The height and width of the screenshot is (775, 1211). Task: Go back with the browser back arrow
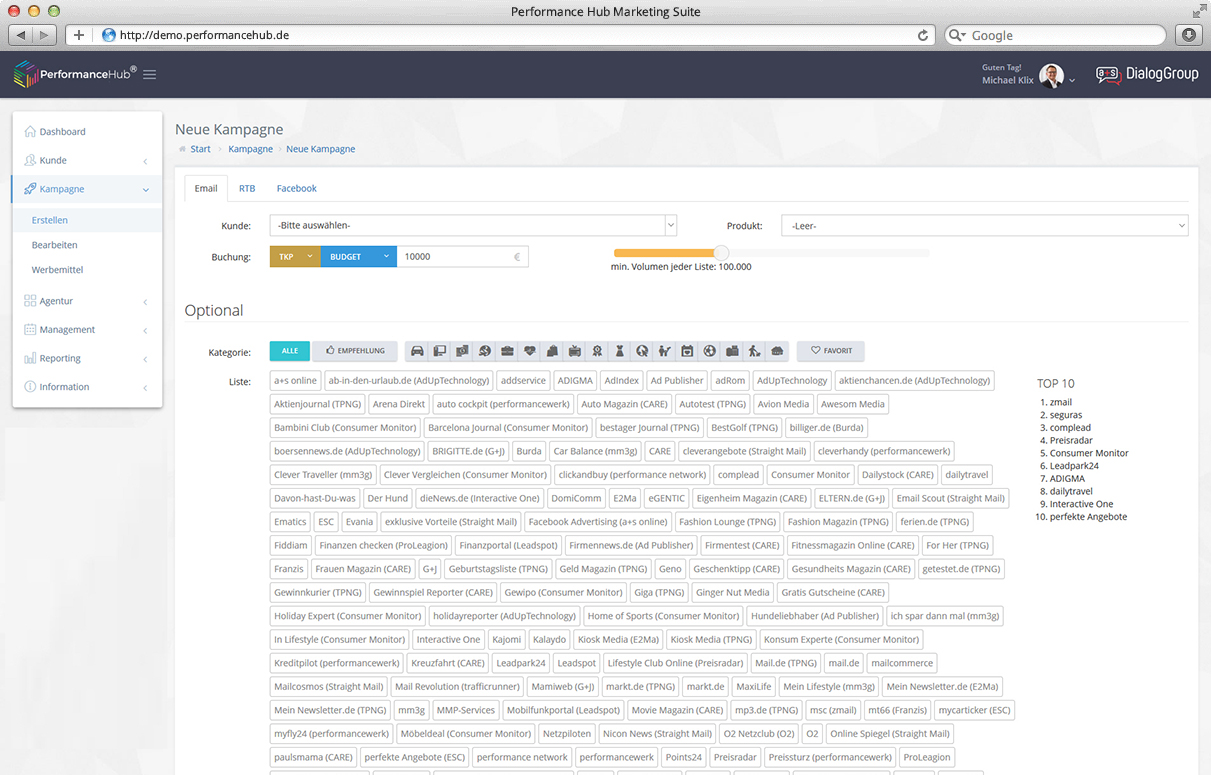coord(22,35)
